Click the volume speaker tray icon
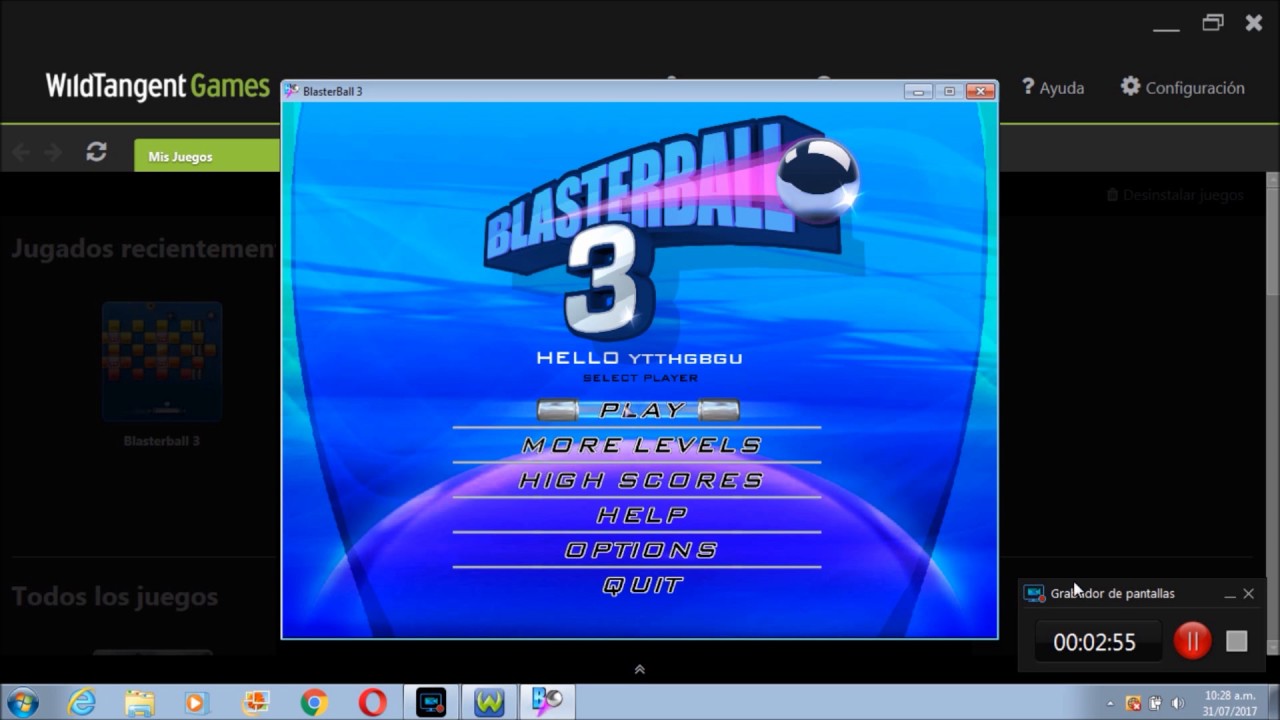 (1177, 703)
